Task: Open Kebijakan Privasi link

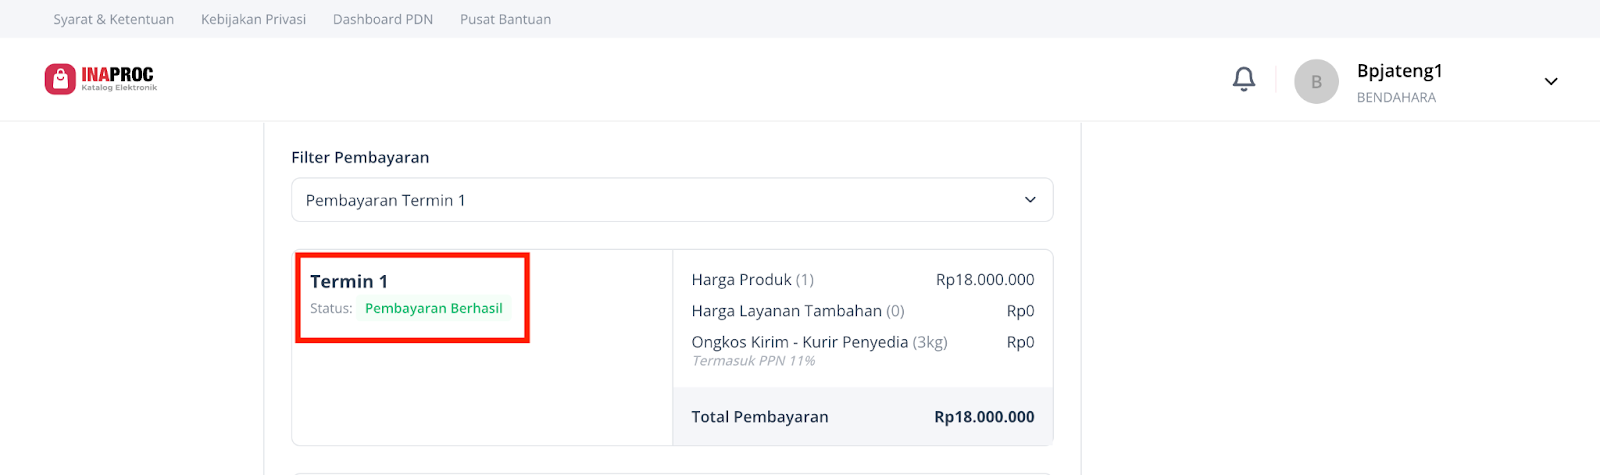Action: click(253, 19)
